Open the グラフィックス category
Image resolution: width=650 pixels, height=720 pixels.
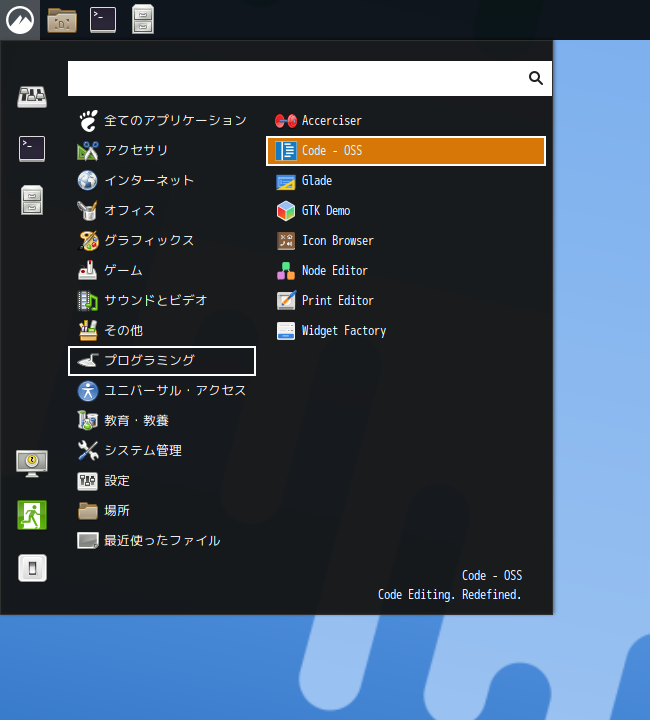tap(162, 241)
